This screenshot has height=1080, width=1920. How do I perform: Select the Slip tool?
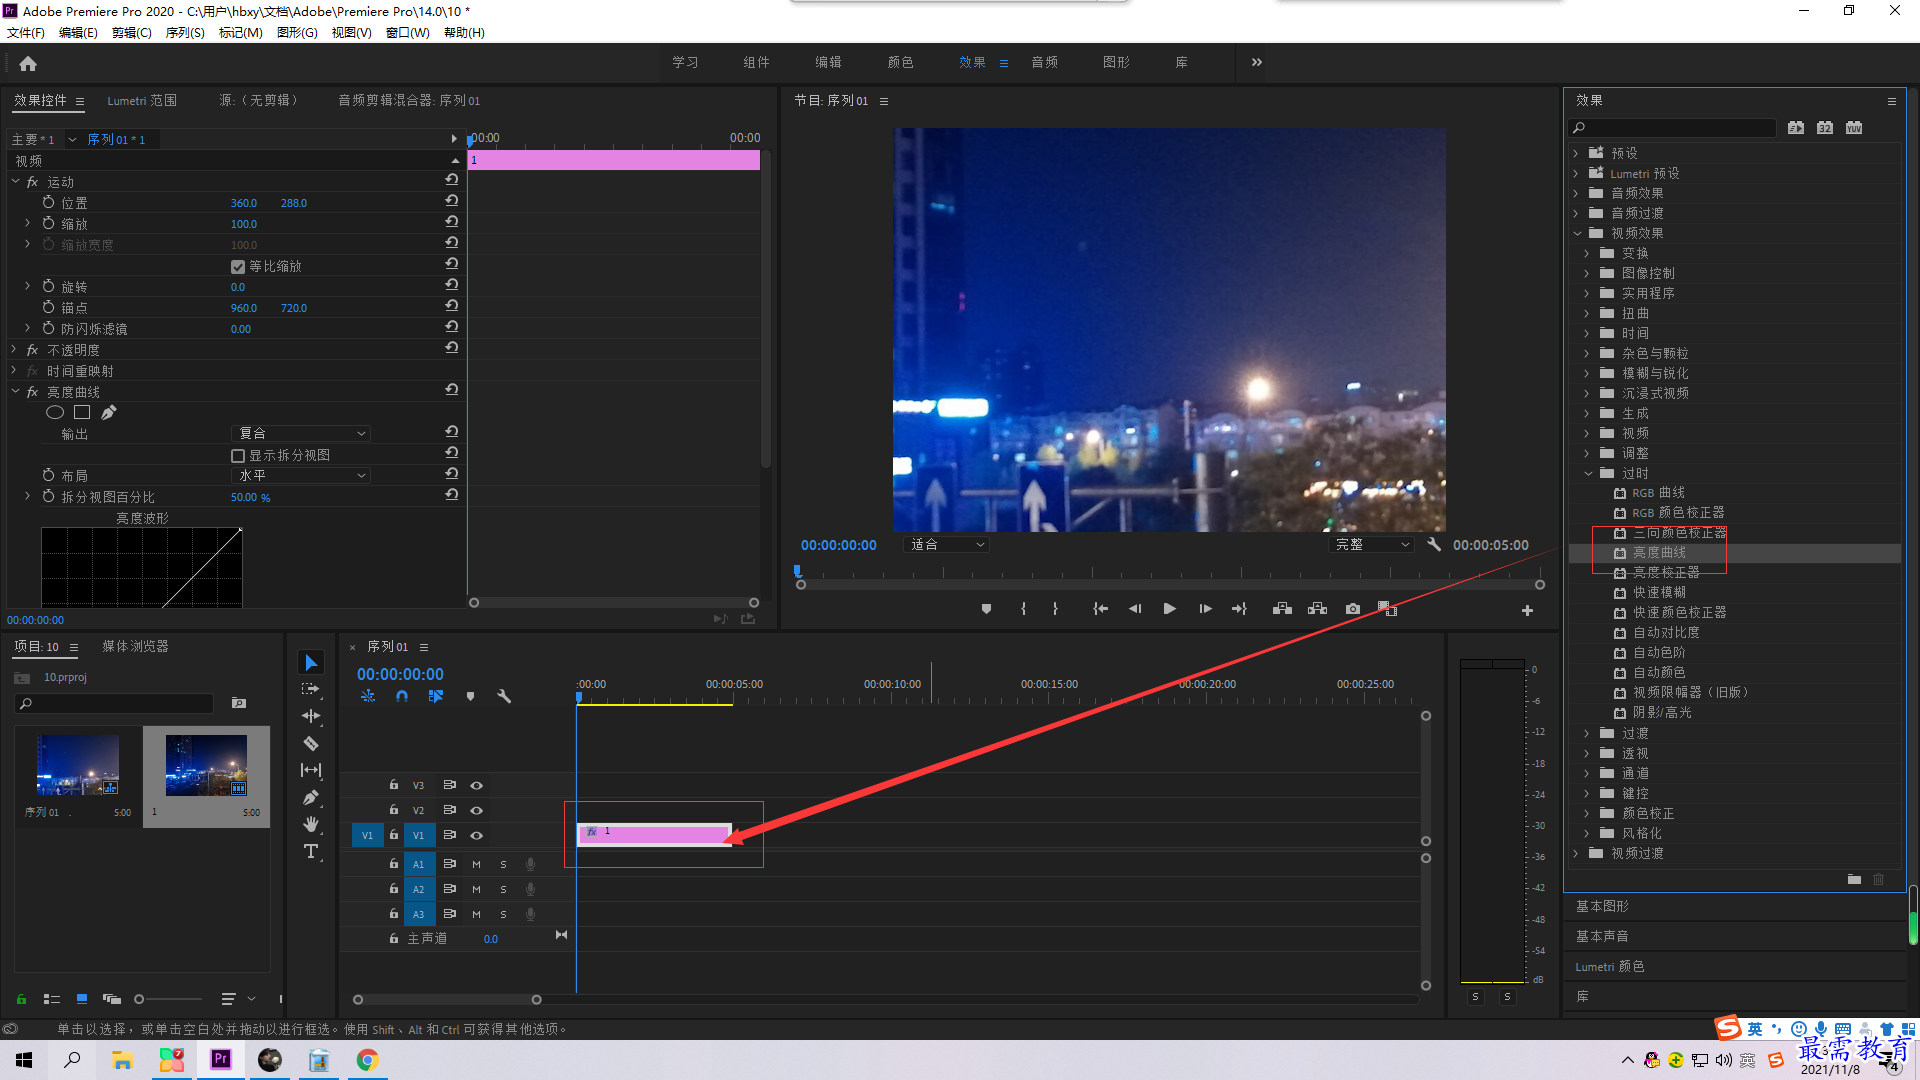(311, 770)
